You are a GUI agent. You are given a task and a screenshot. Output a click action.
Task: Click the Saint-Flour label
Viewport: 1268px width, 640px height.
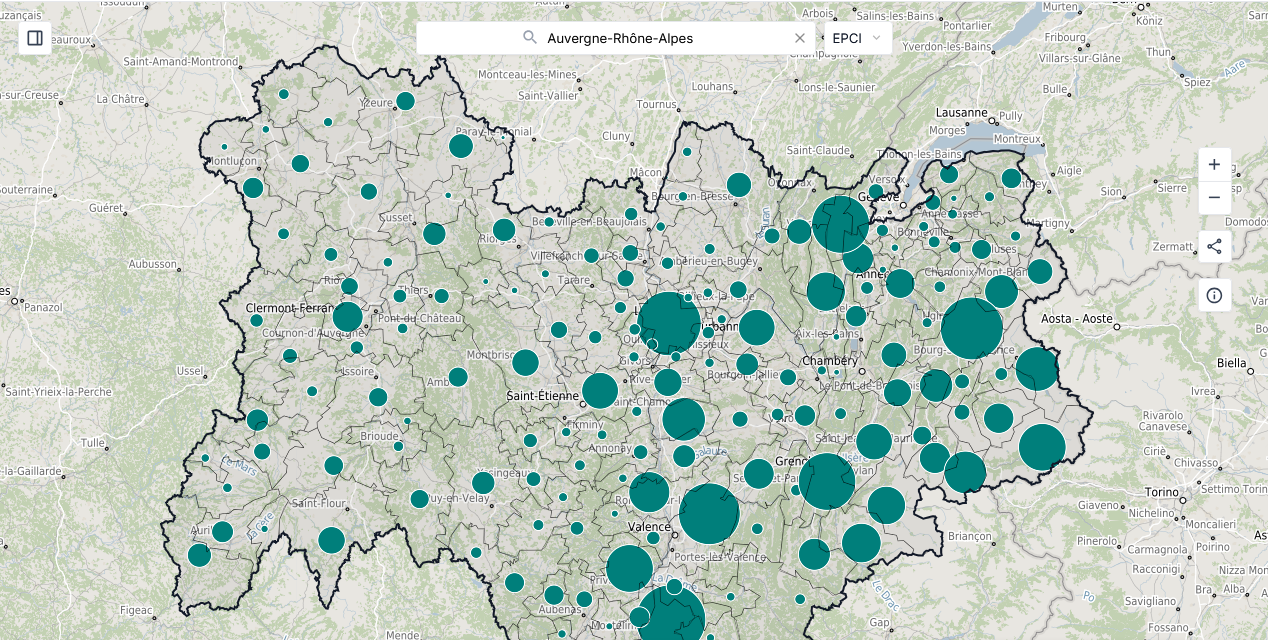319,505
